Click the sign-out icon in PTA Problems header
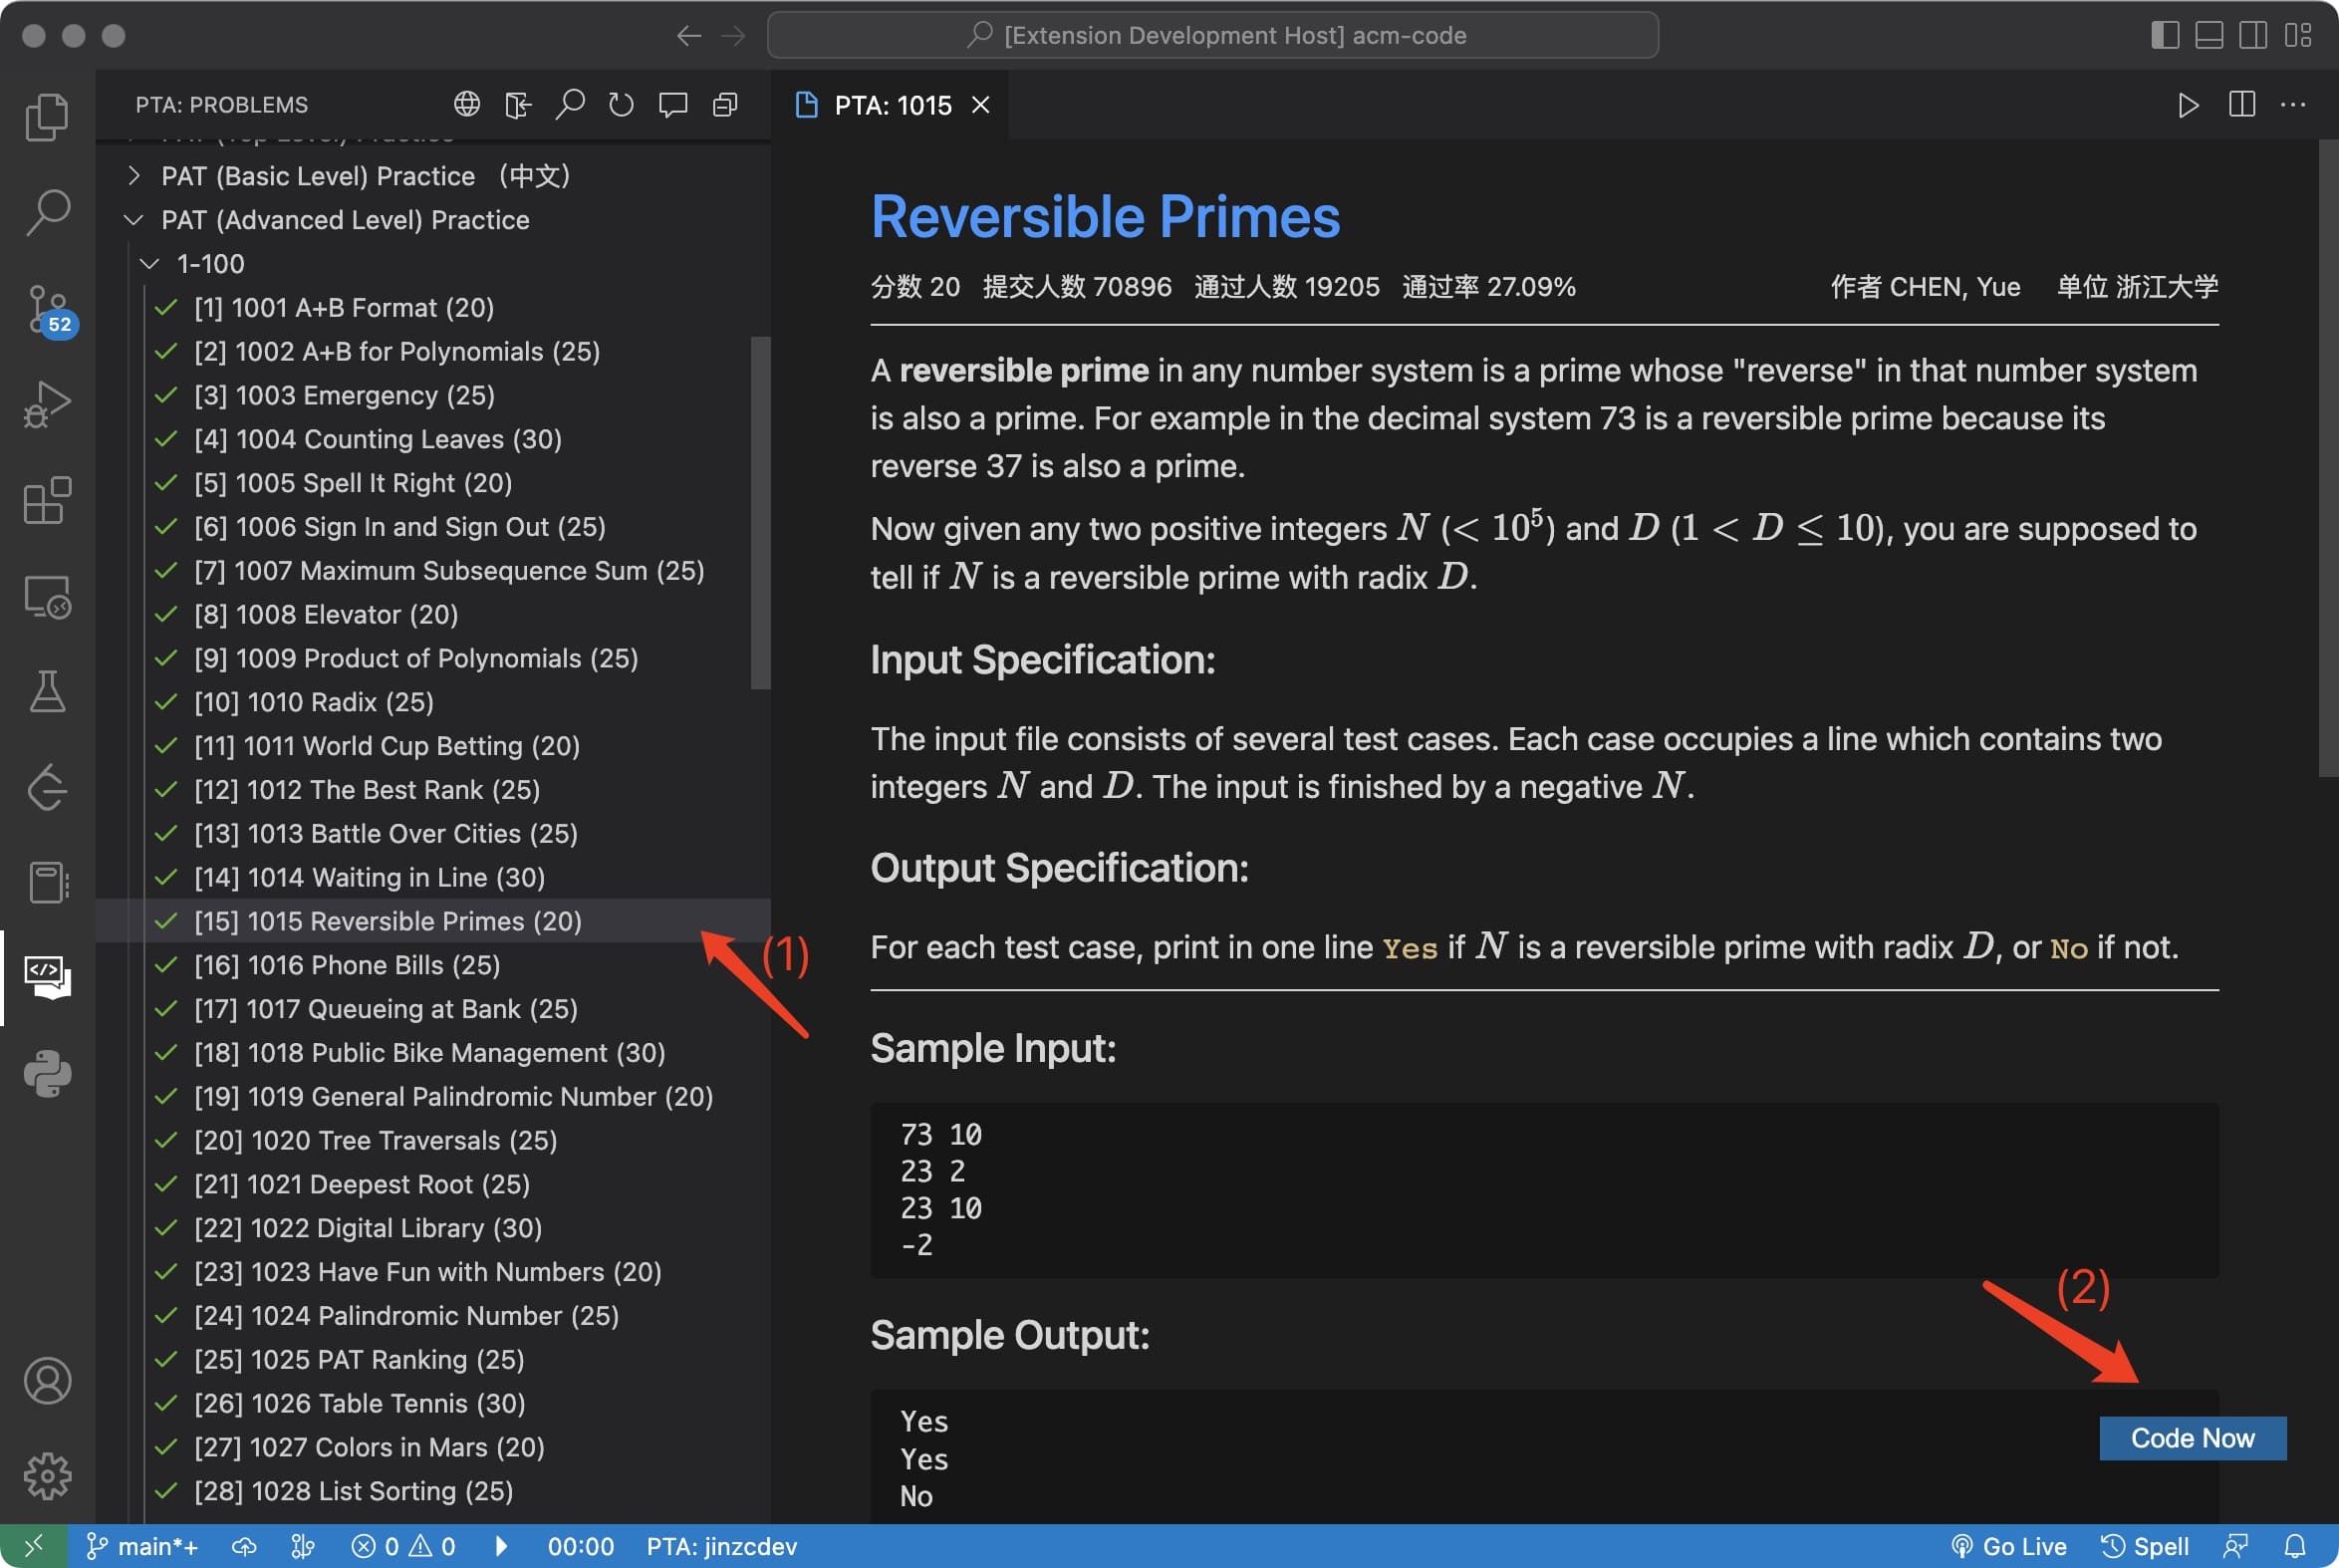Screen dimensions: 2339x1568 click(x=518, y=104)
